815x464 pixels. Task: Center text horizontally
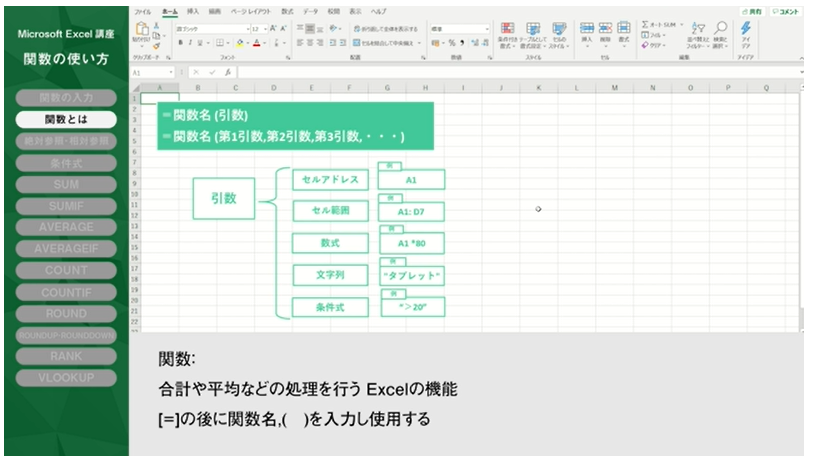pos(310,43)
